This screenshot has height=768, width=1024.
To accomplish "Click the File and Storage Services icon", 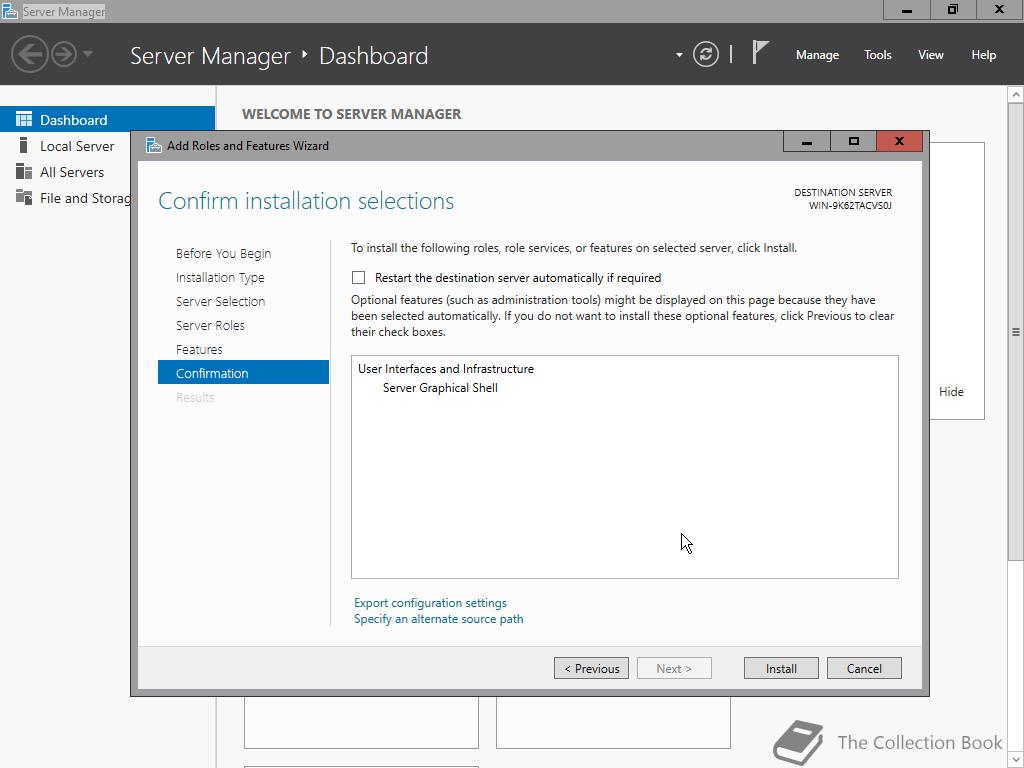I will tap(24, 197).
